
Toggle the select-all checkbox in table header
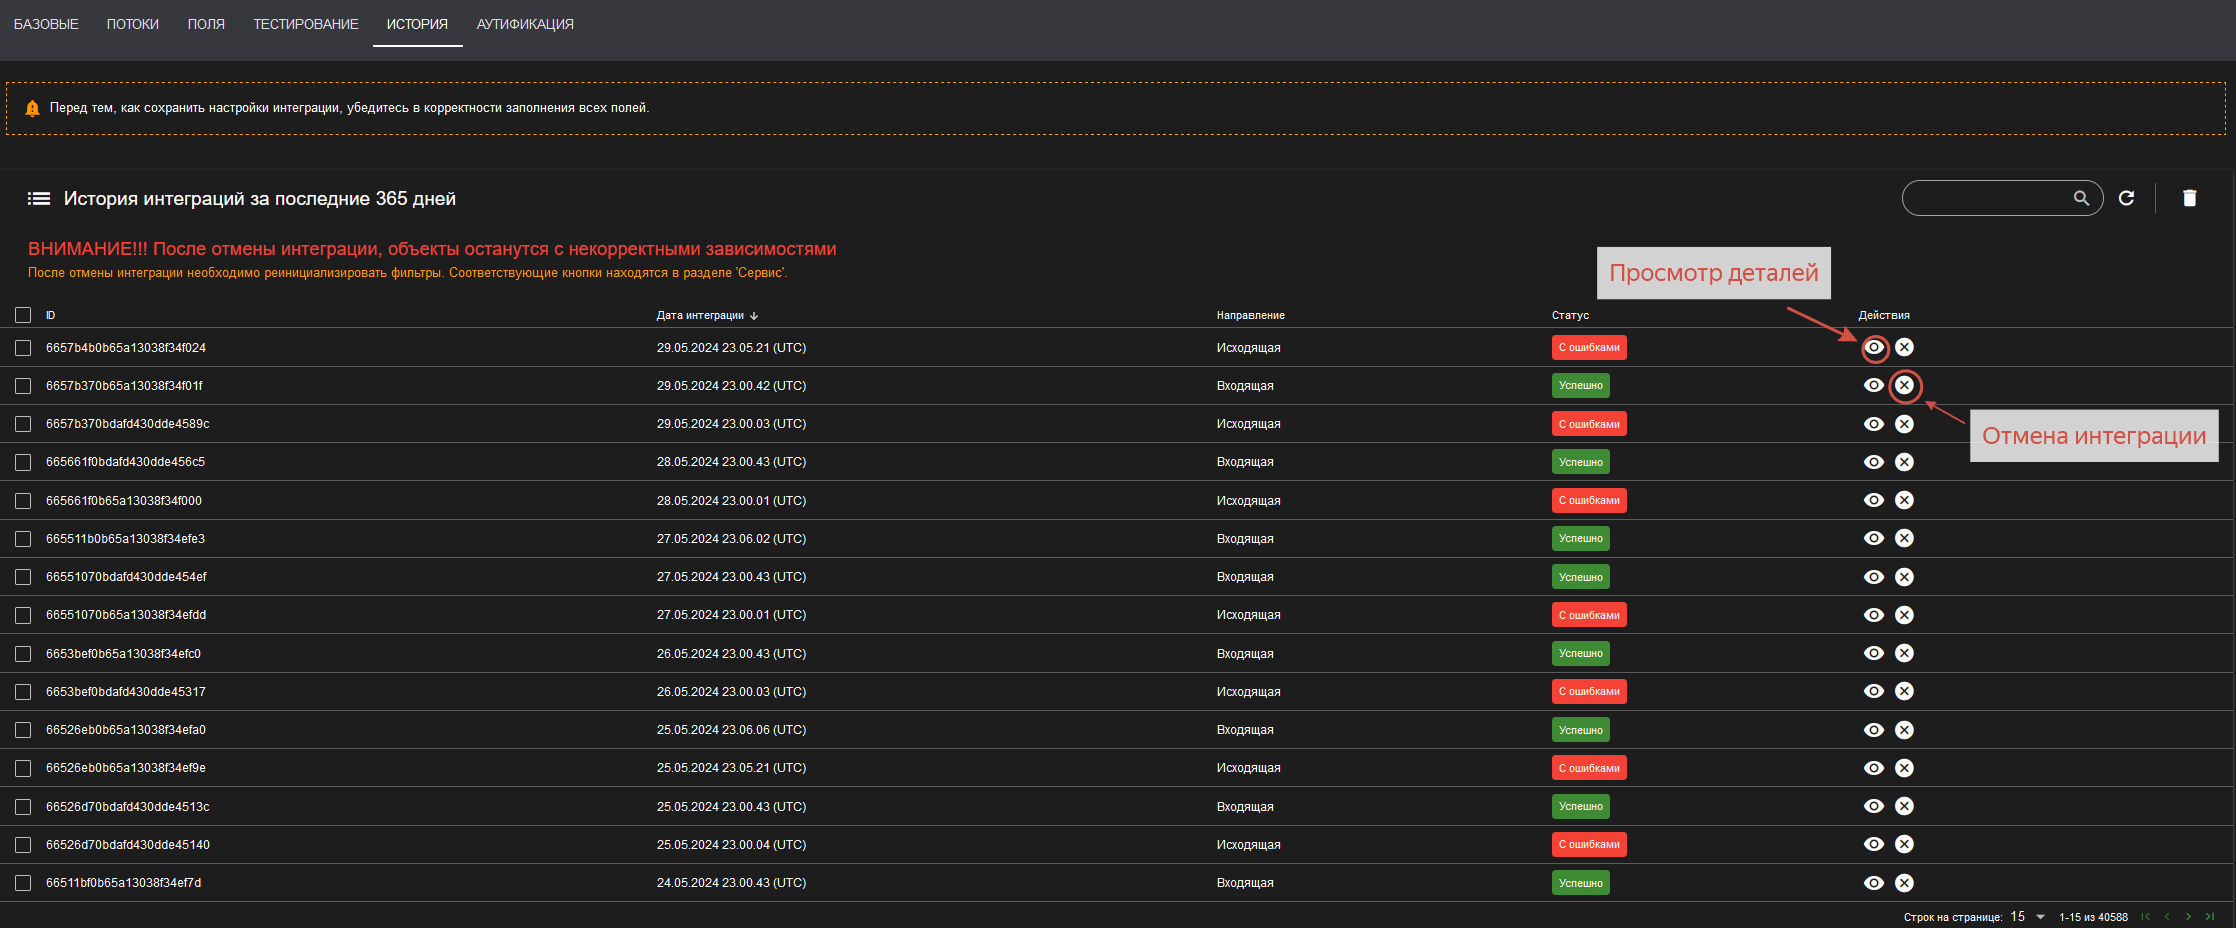point(23,315)
